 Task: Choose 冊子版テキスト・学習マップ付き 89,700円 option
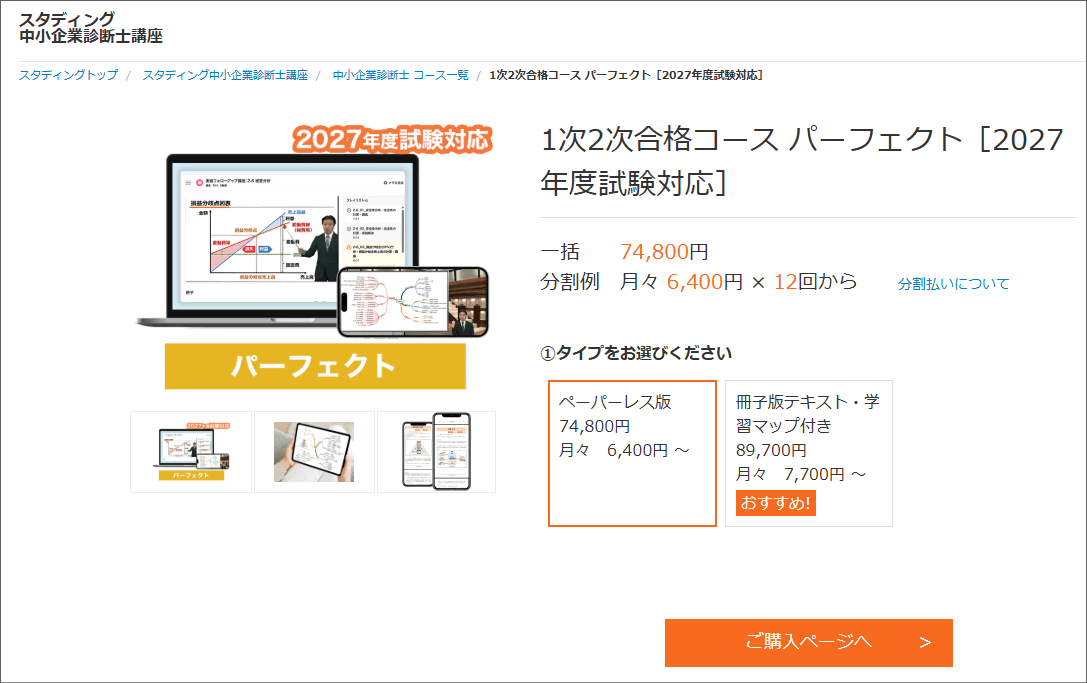point(809,453)
